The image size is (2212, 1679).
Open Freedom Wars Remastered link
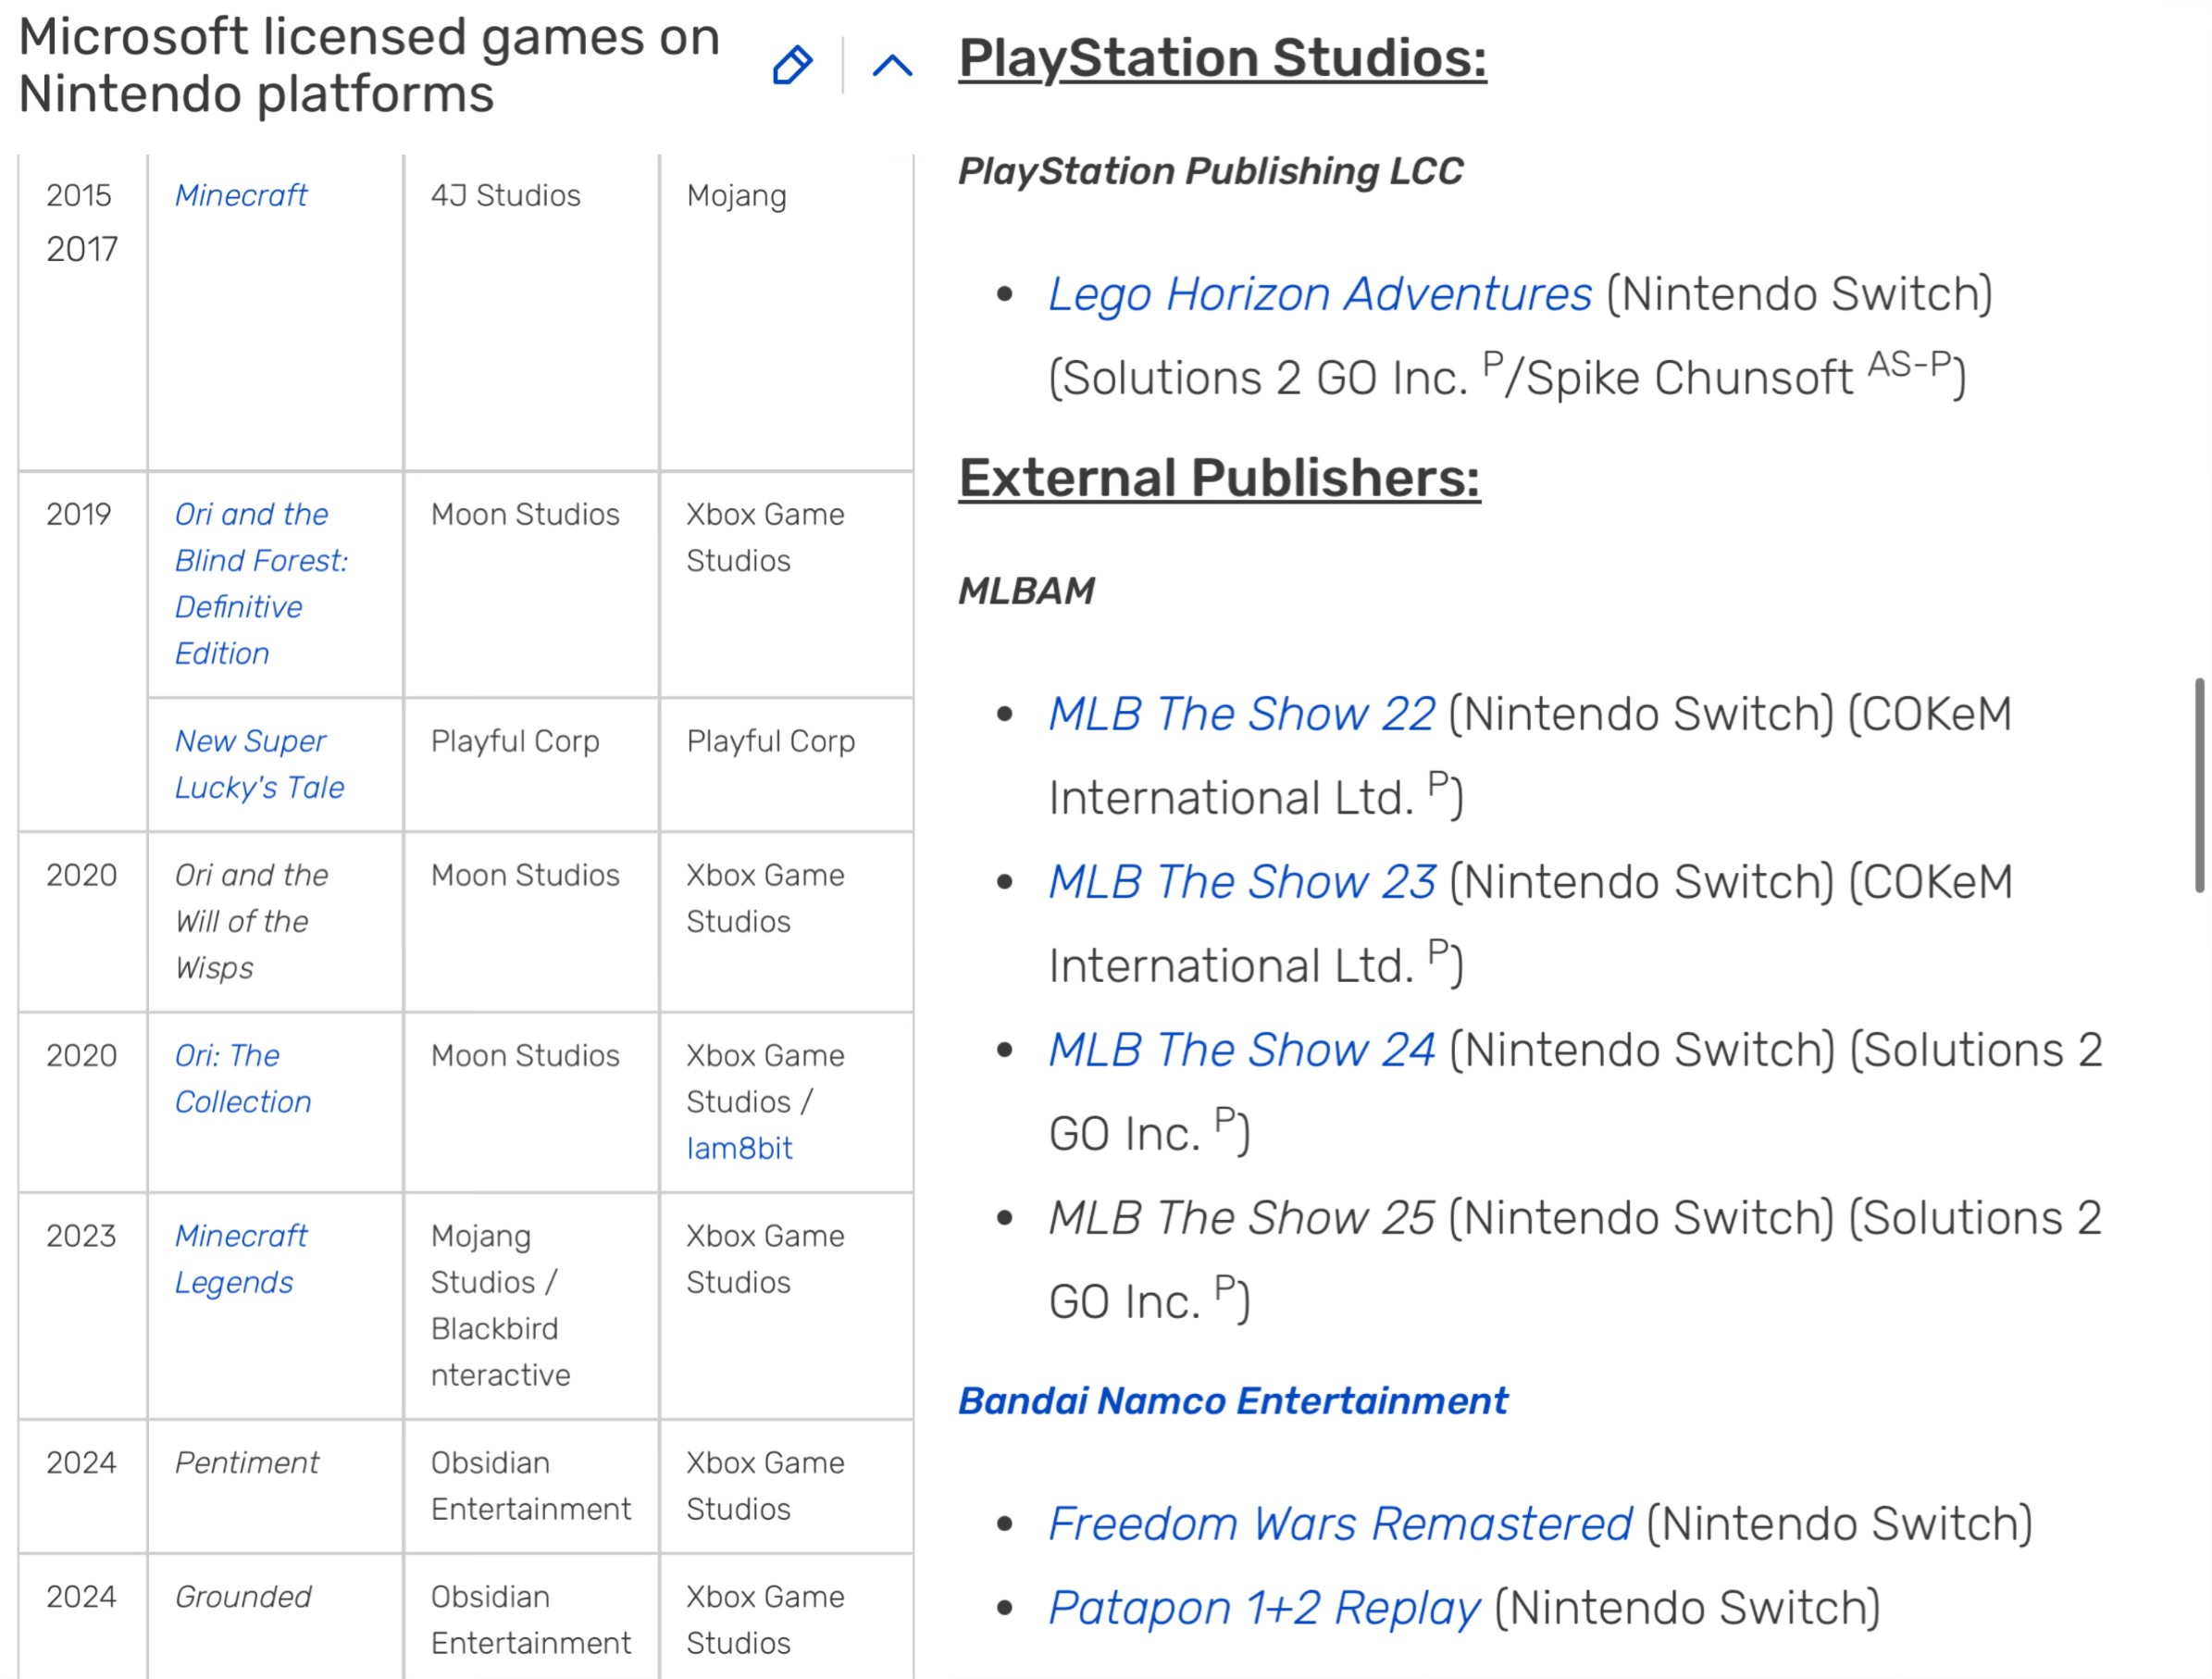point(1340,1524)
